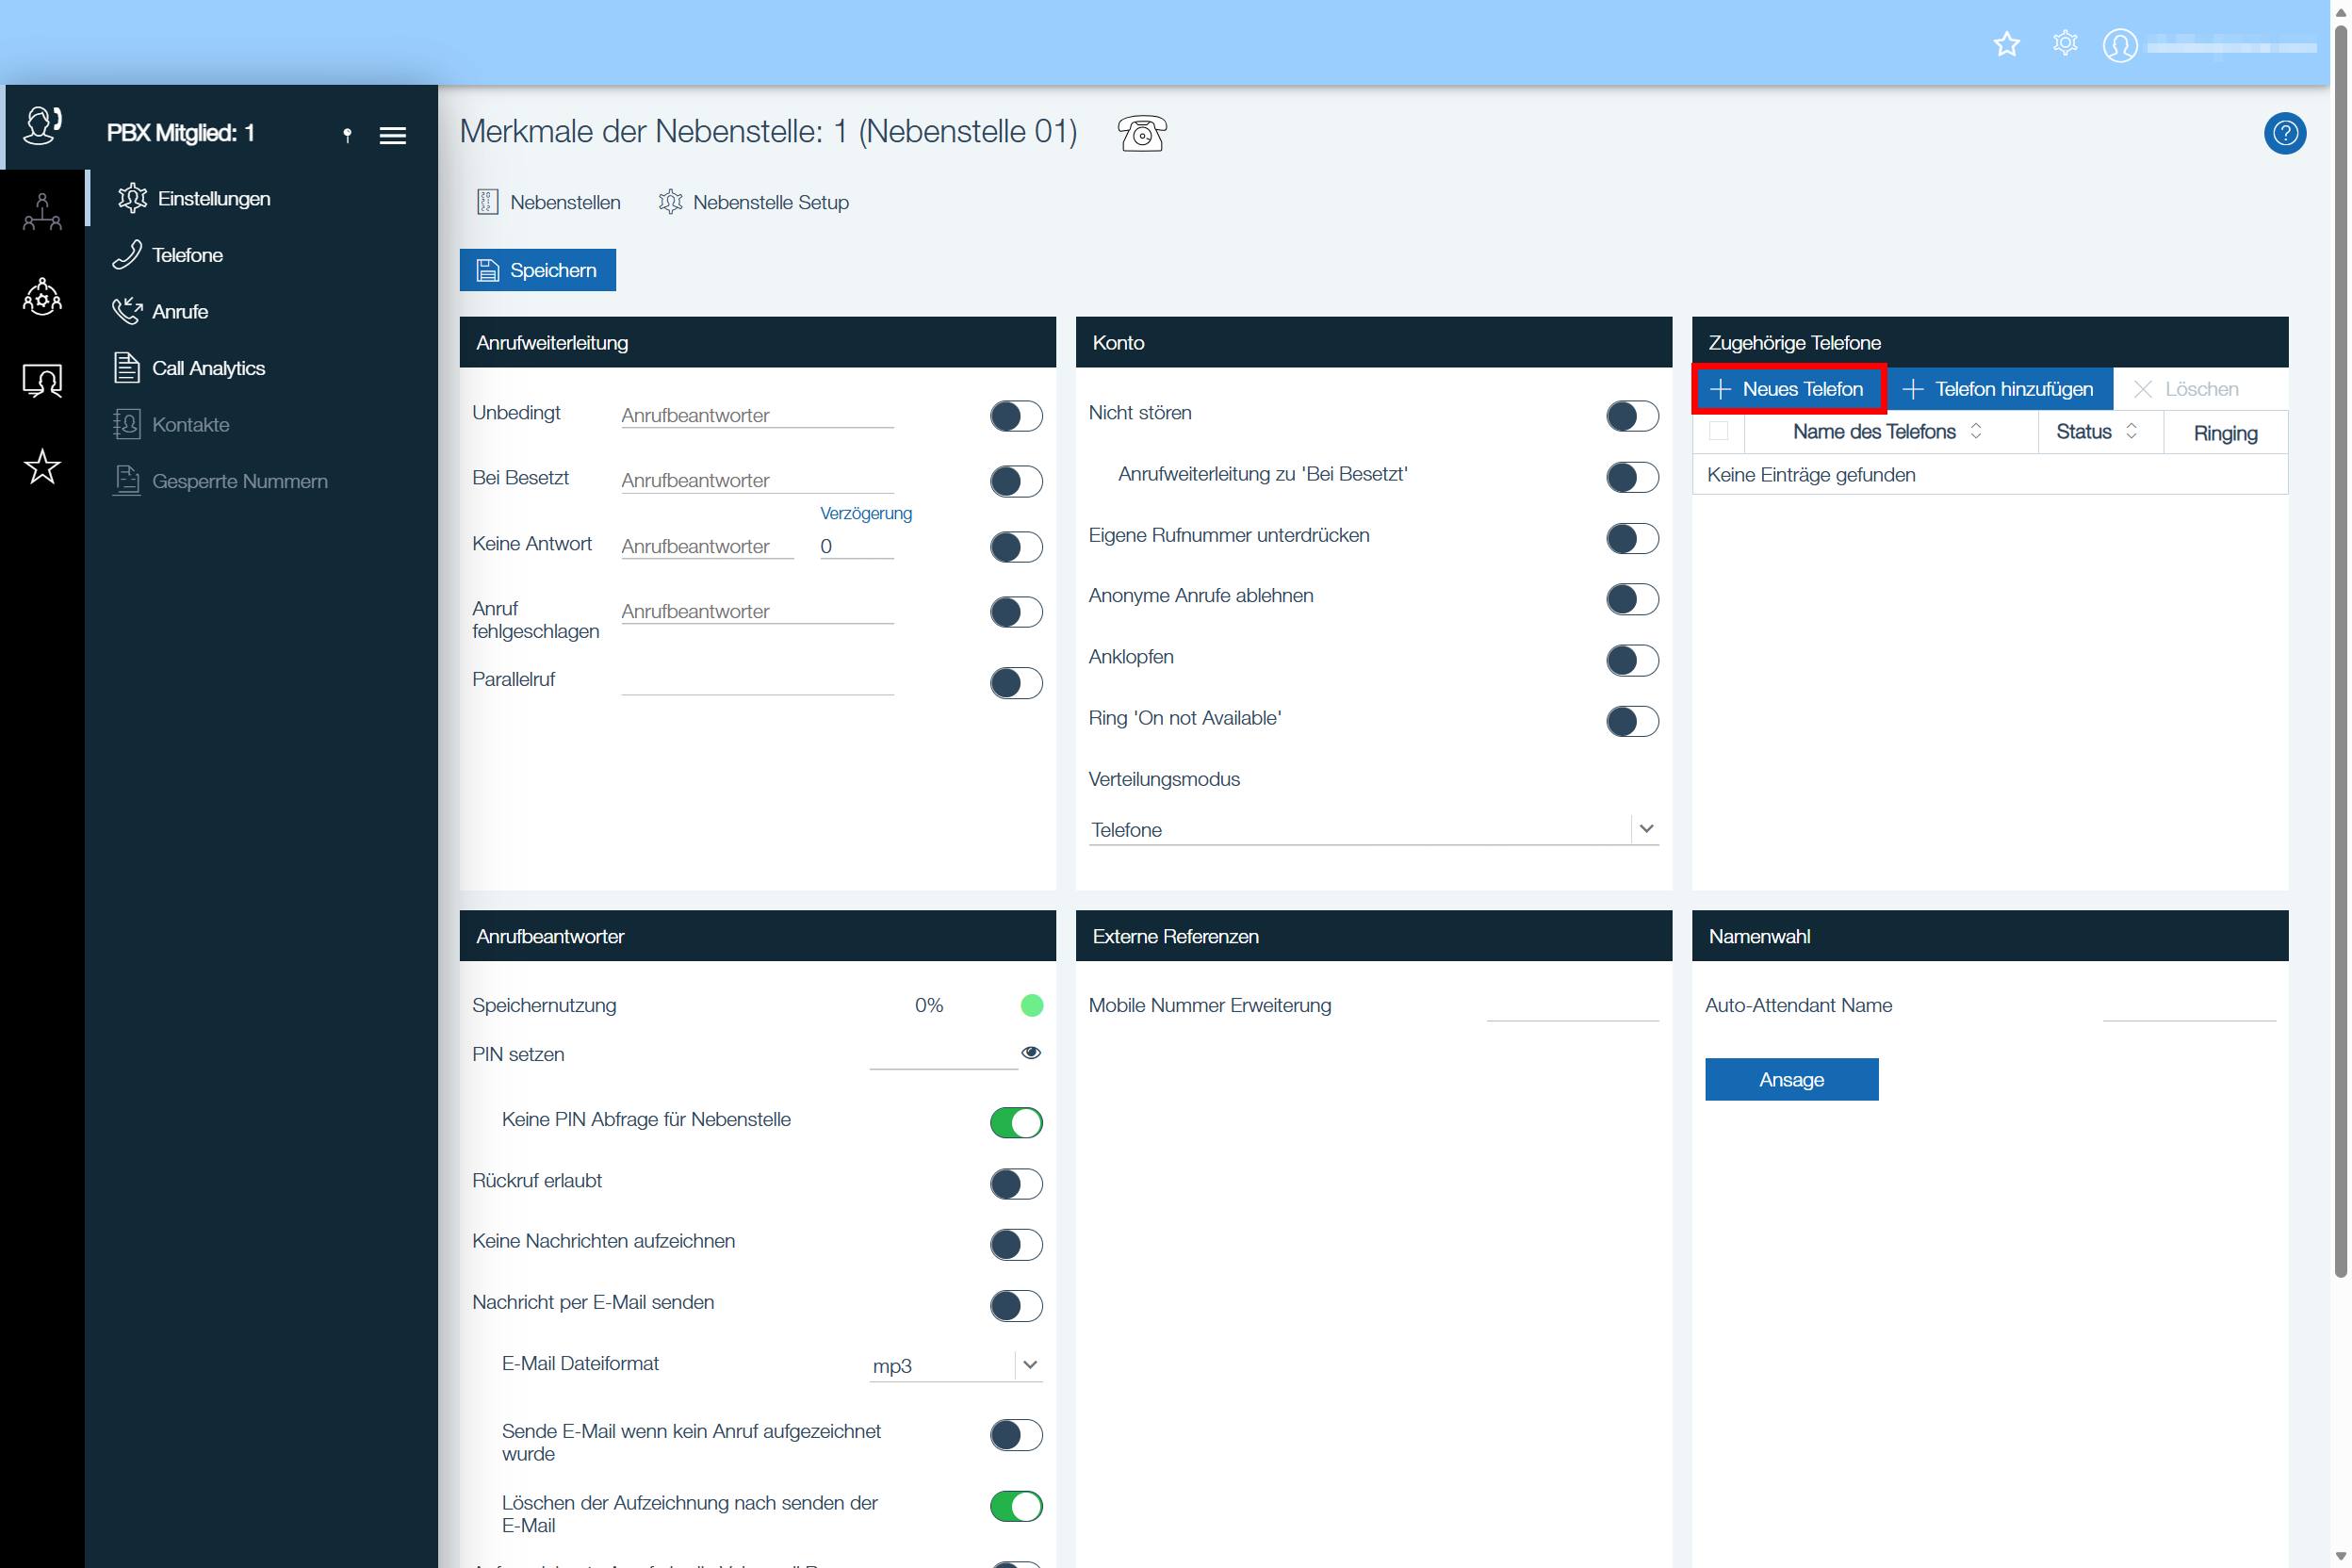Sort by Name des Telefons column
The image size is (2352, 1568).
(1888, 432)
